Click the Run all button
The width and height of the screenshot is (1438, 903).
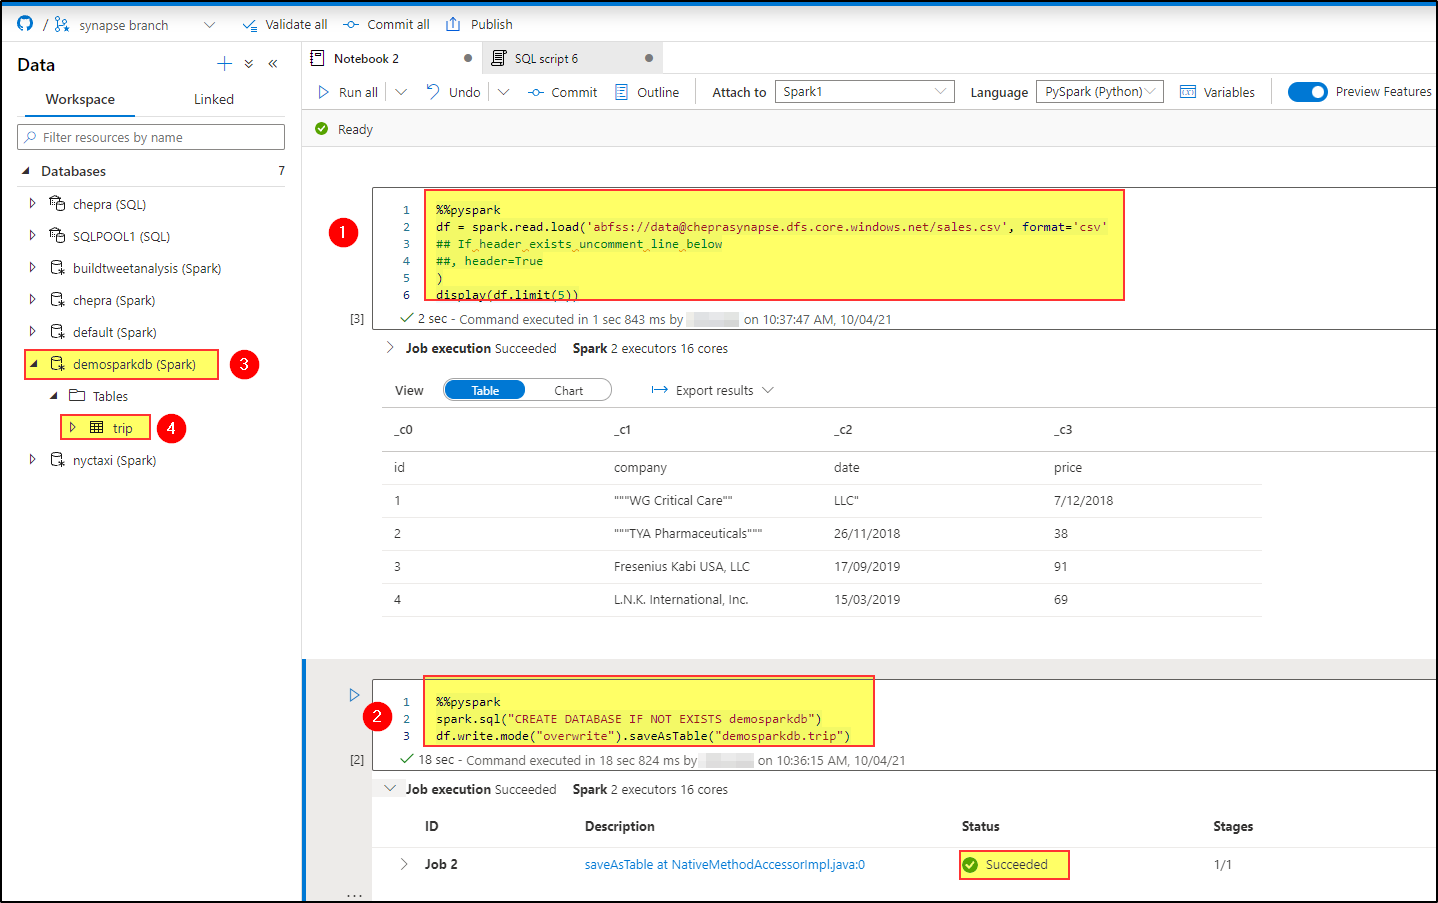pos(344,91)
